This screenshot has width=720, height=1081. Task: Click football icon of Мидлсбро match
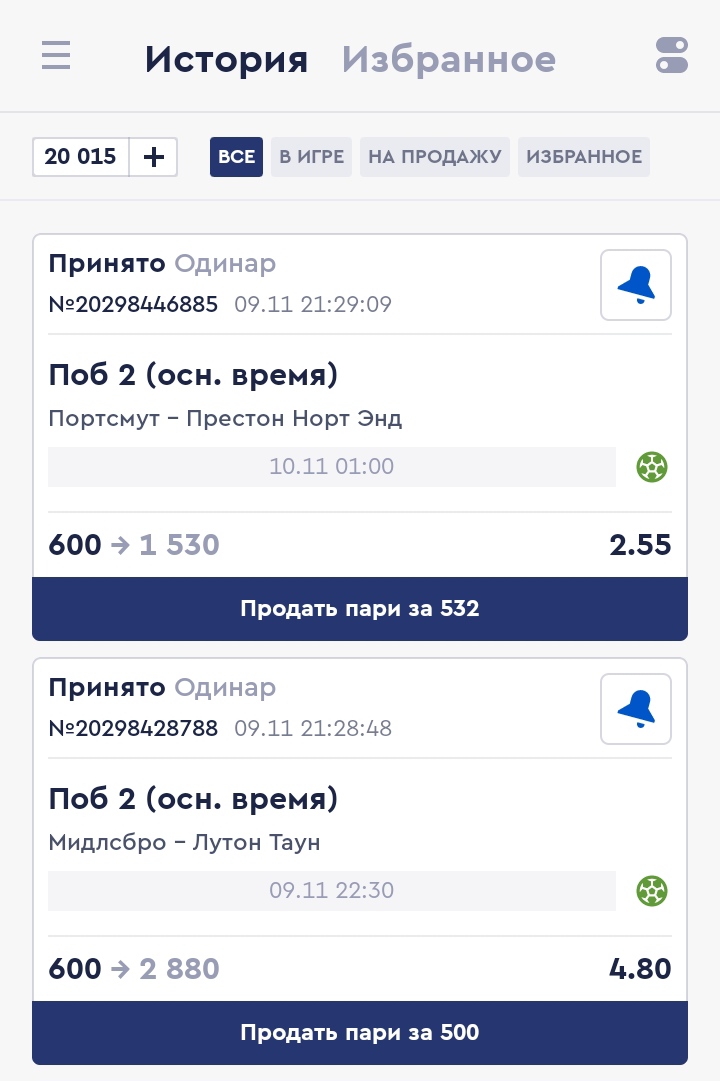[x=652, y=890]
